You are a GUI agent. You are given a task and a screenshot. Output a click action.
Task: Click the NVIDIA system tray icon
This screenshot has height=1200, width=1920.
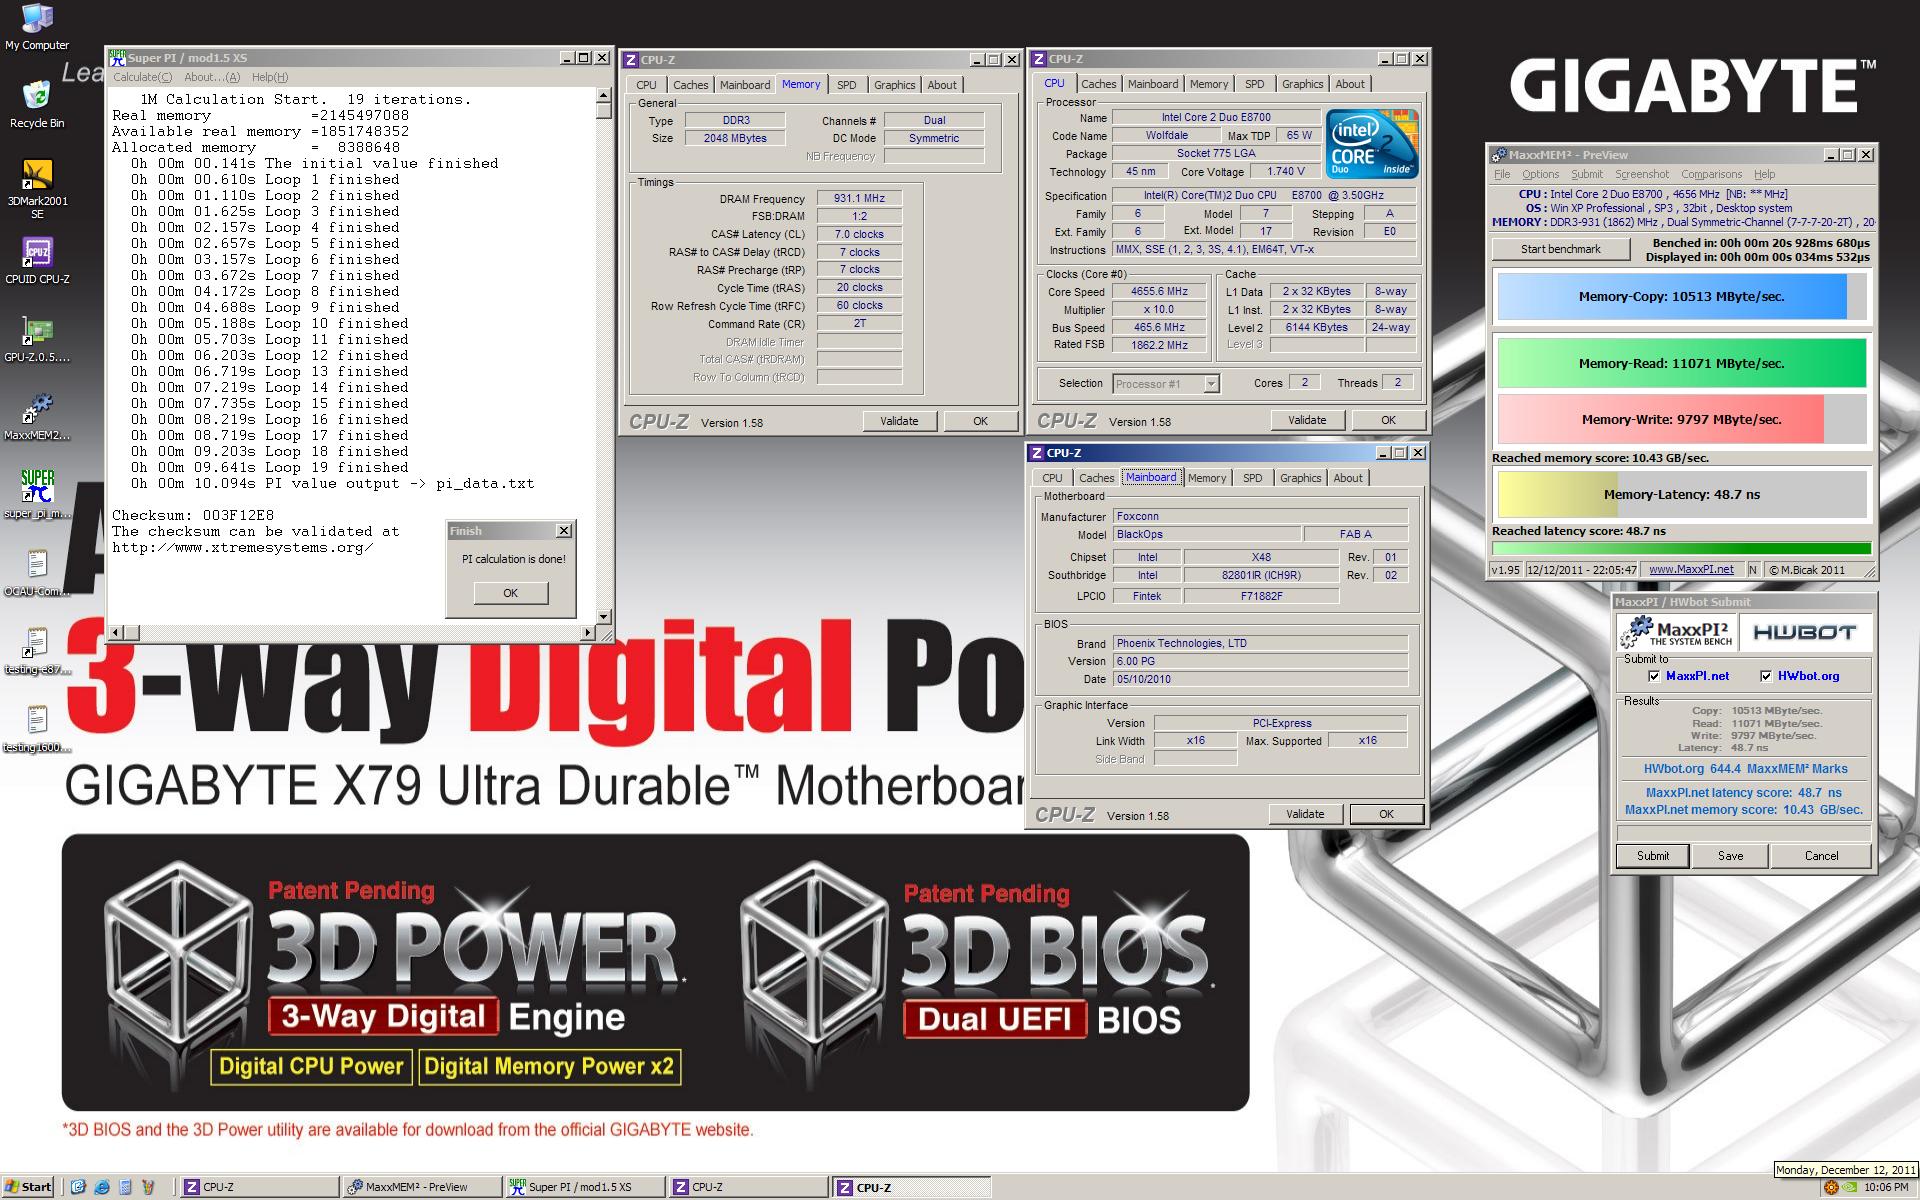(1850, 1187)
